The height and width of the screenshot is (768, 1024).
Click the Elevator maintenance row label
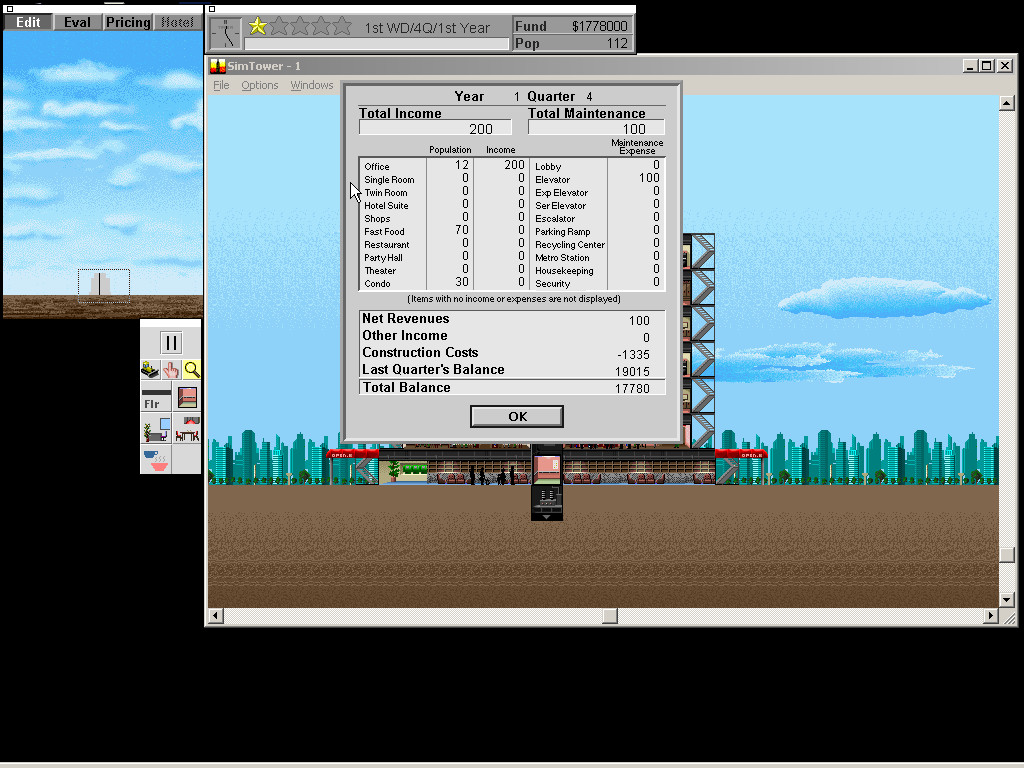coord(552,180)
